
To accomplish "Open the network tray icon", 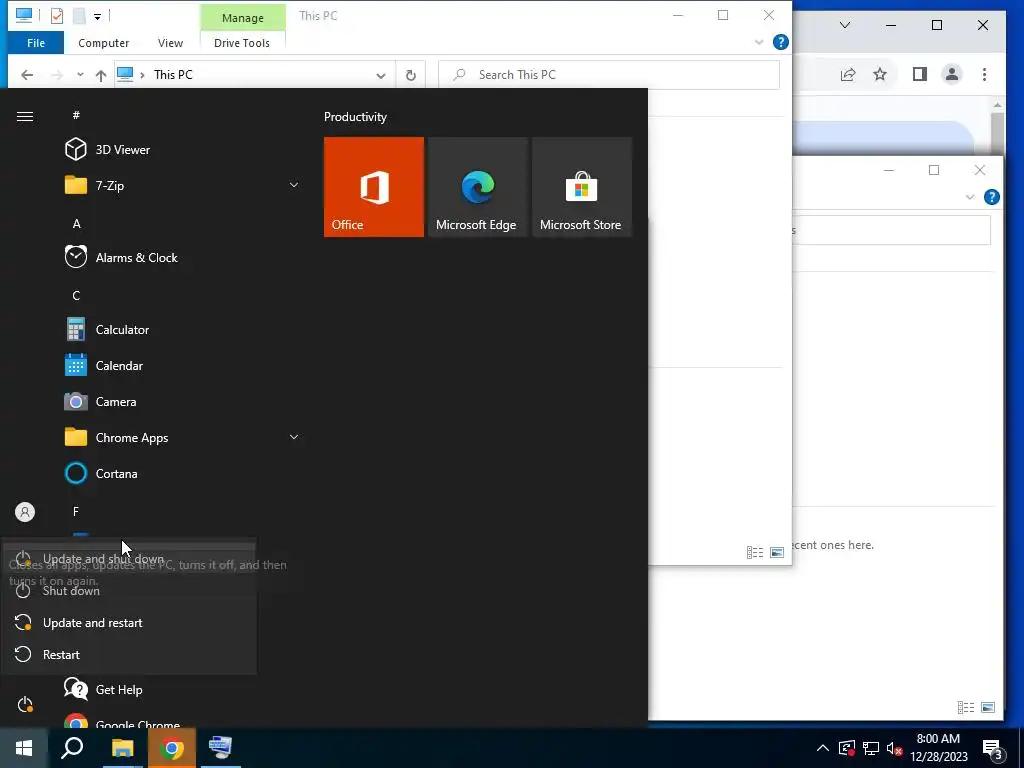I will click(871, 748).
